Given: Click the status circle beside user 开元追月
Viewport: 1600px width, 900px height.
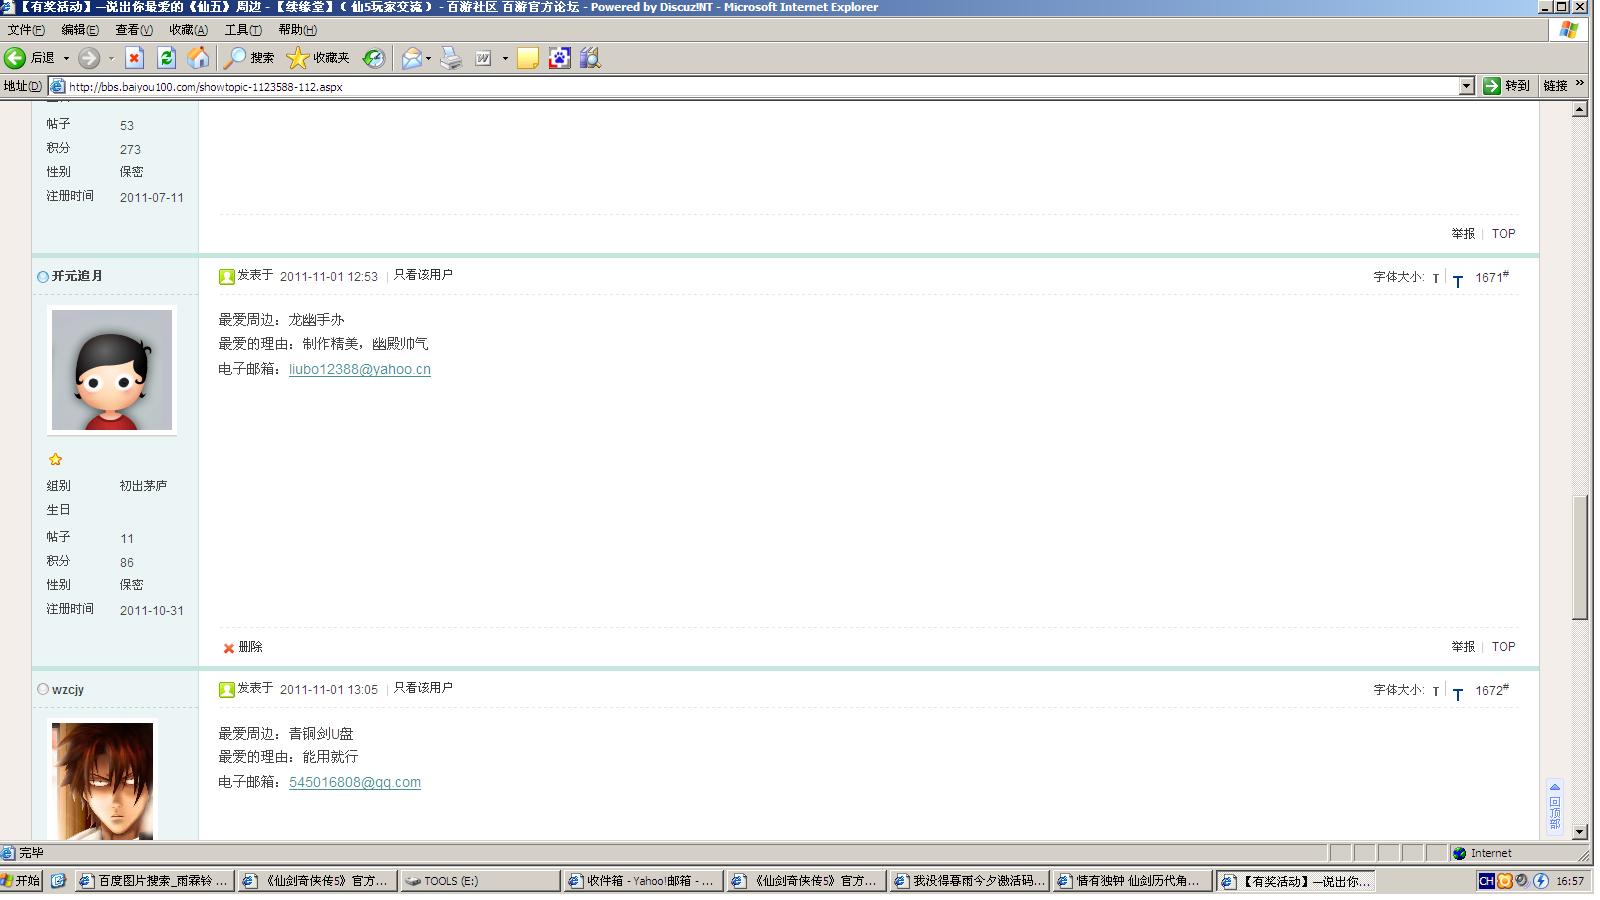Looking at the screenshot, I should [43, 276].
